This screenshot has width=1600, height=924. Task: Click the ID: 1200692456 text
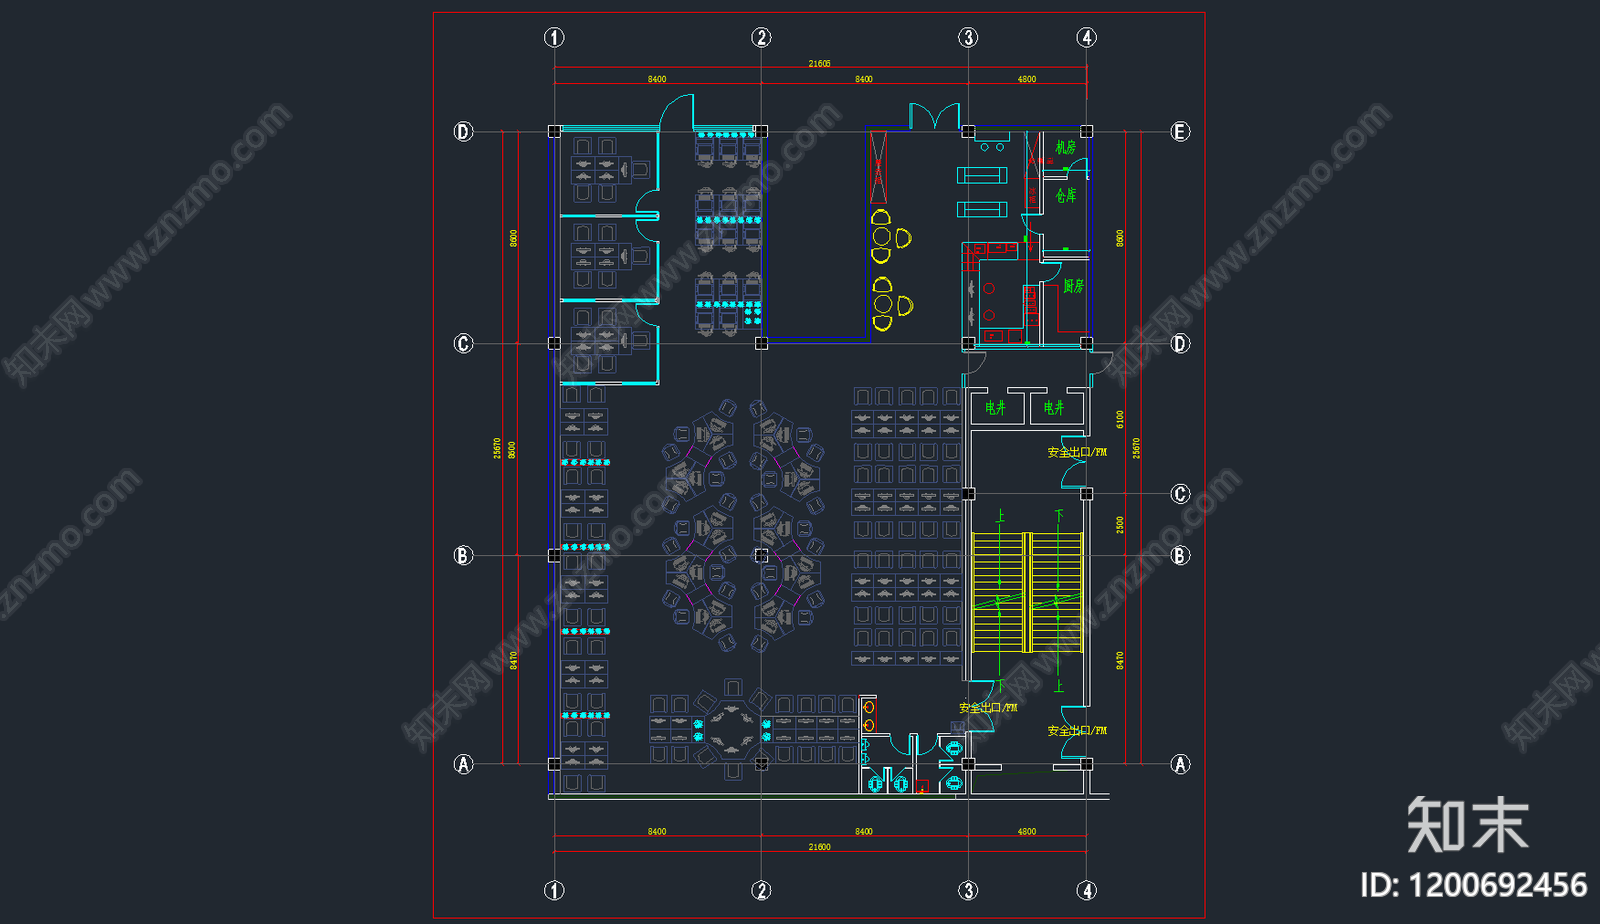tap(1473, 885)
